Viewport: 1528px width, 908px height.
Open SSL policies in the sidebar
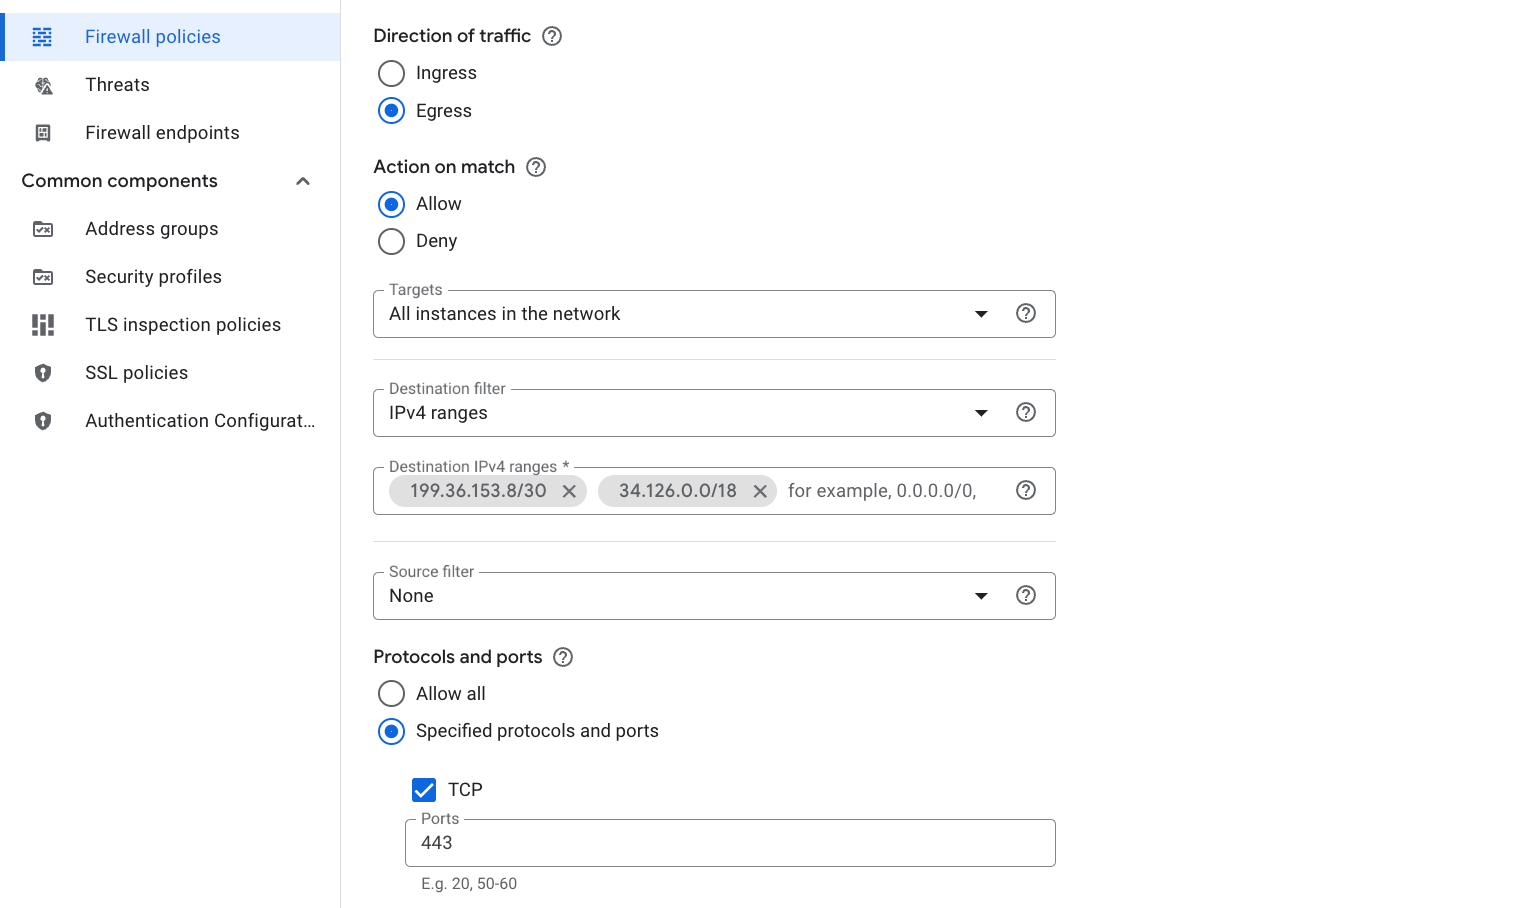[x=137, y=373]
